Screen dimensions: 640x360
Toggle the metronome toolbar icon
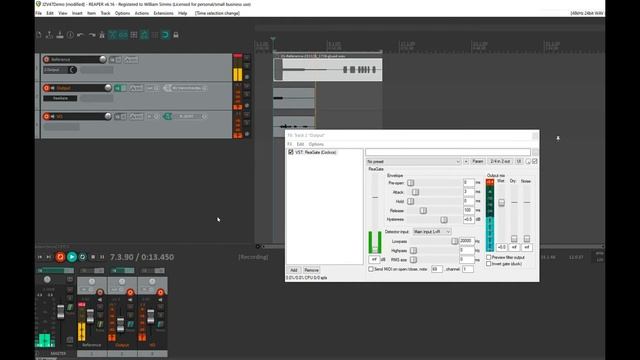[x=102, y=35]
